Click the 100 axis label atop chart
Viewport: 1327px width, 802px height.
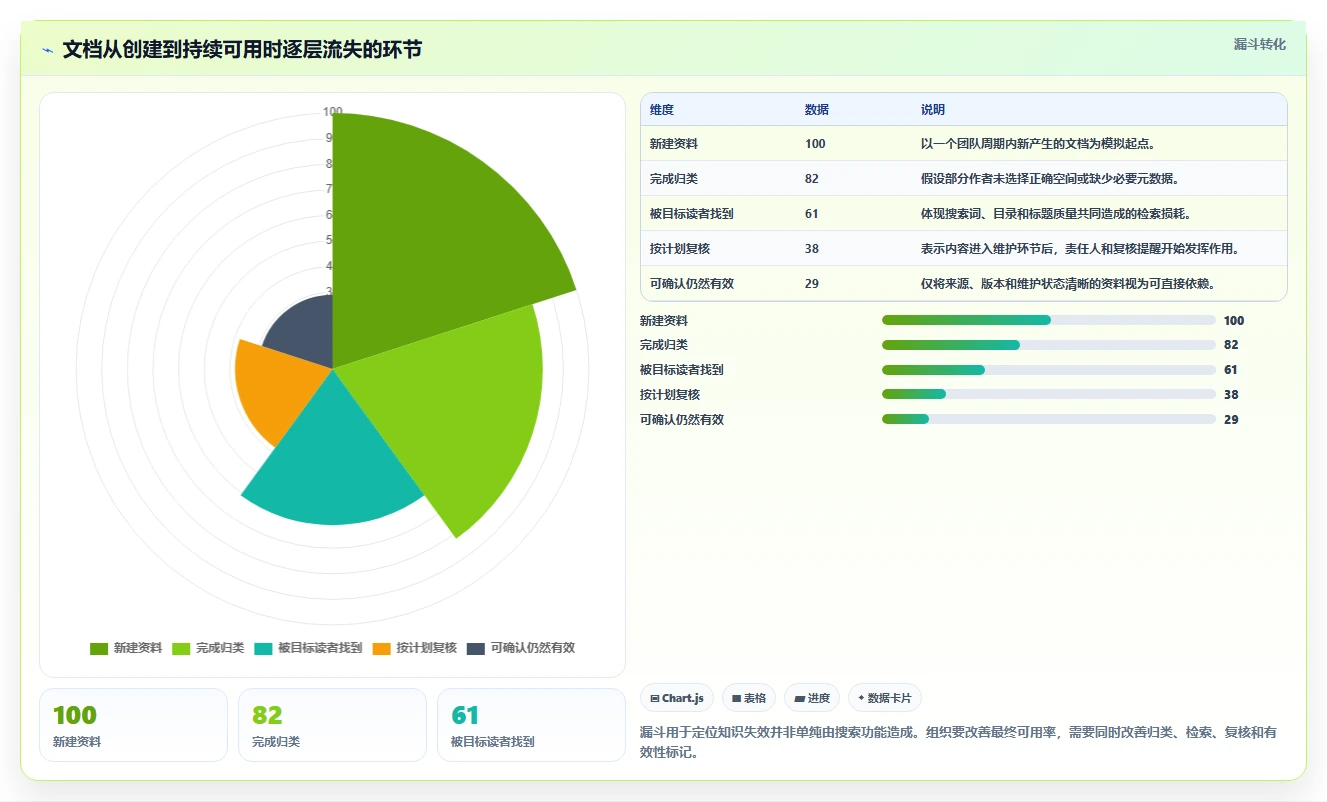tap(333, 112)
